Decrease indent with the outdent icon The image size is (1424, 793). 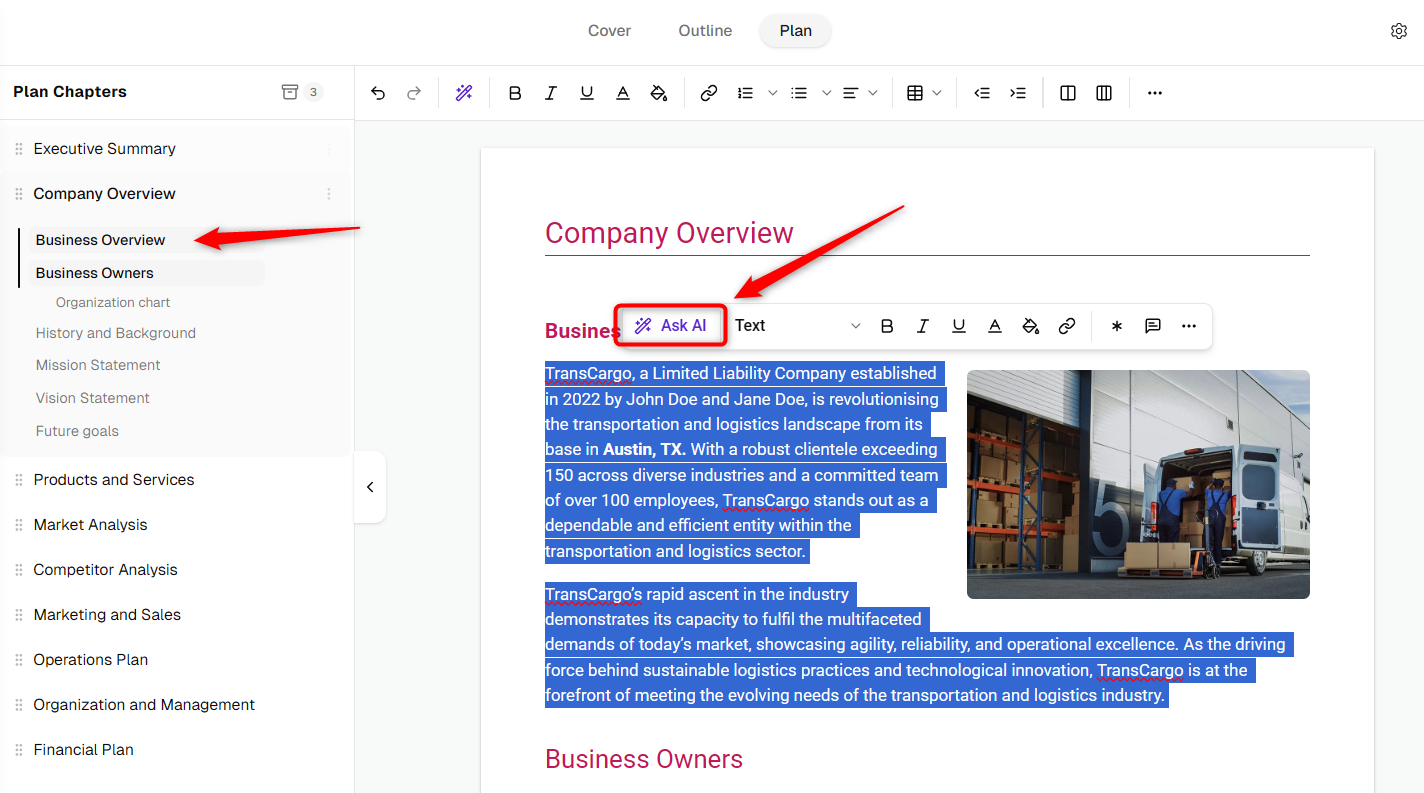[982, 93]
